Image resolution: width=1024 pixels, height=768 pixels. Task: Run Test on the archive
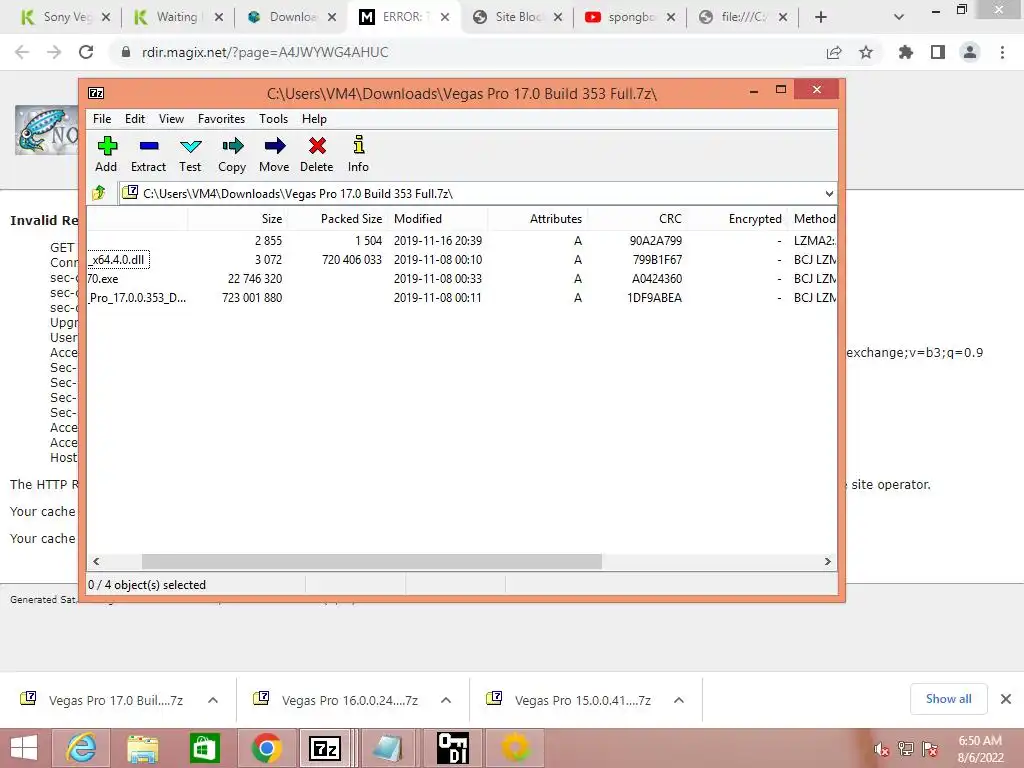[190, 155]
